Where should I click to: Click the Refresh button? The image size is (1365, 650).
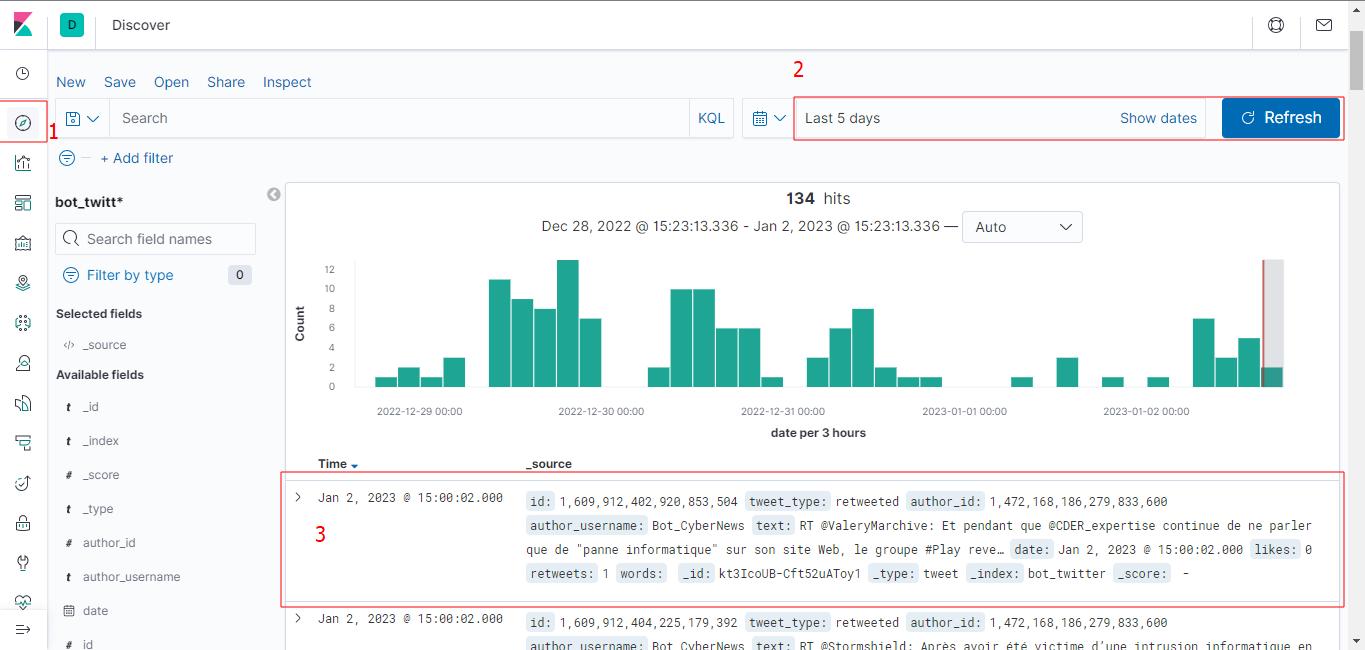pyautogui.click(x=1280, y=118)
